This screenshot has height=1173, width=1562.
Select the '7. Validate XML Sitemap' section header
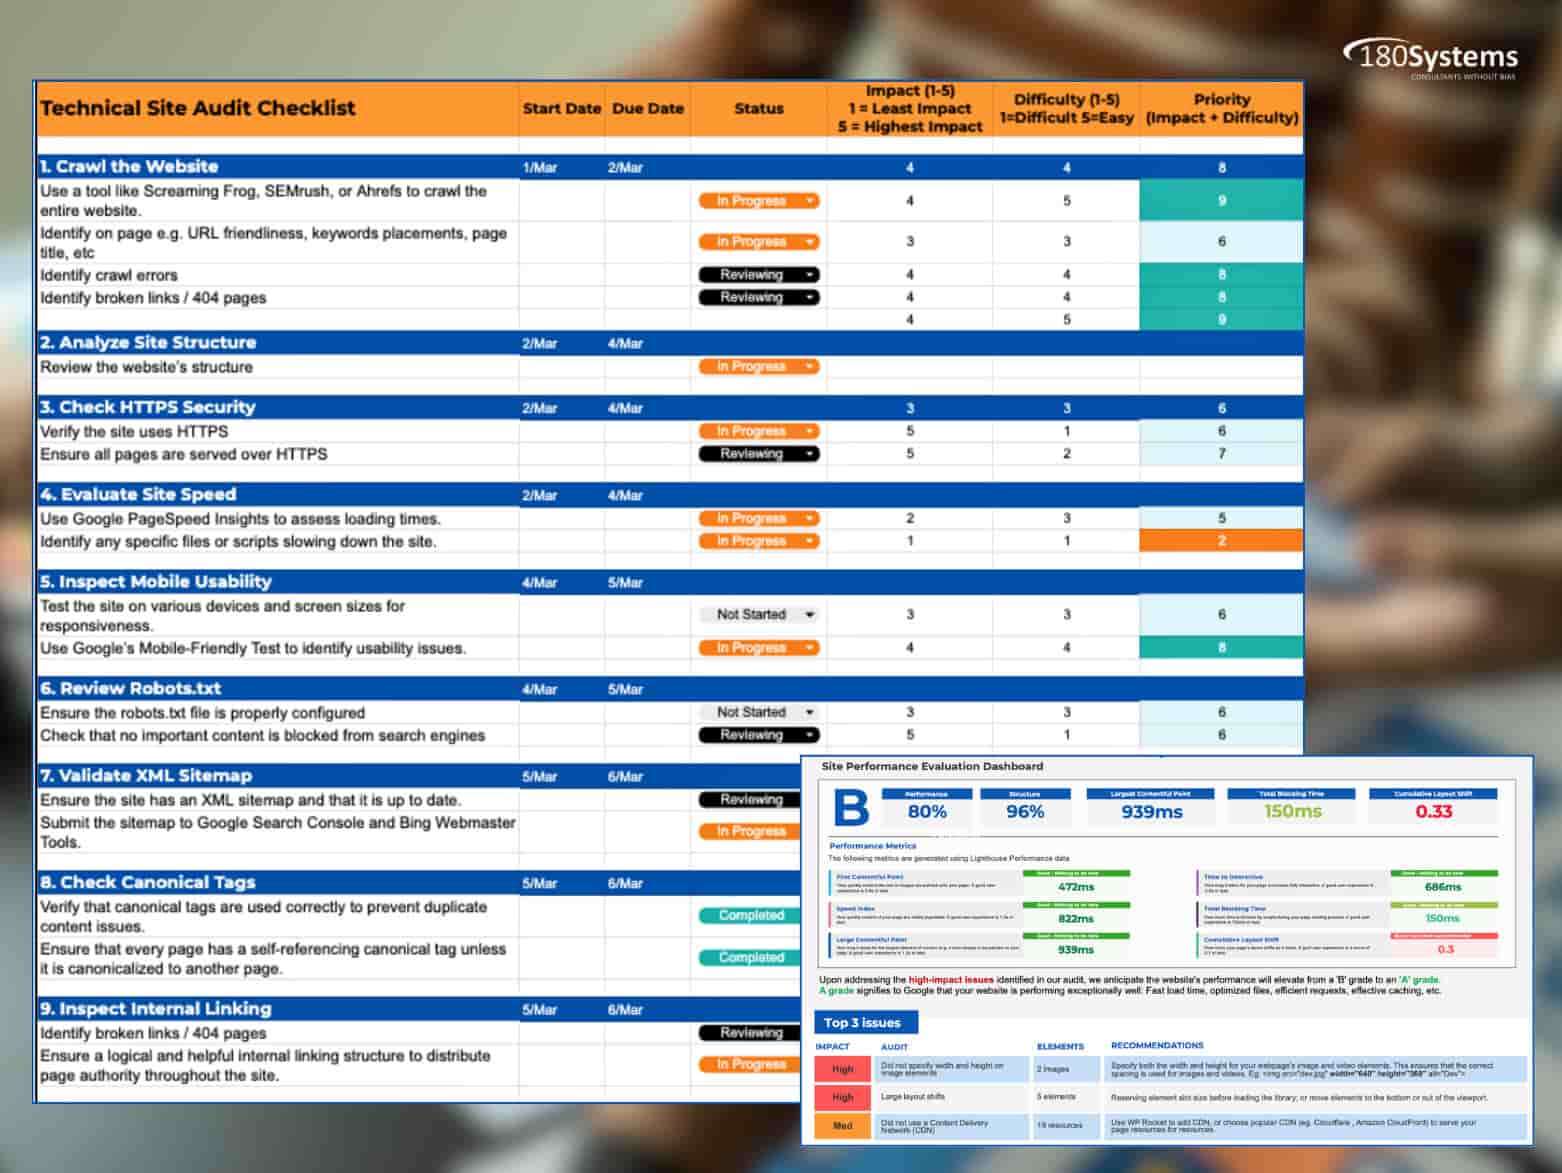tap(146, 776)
